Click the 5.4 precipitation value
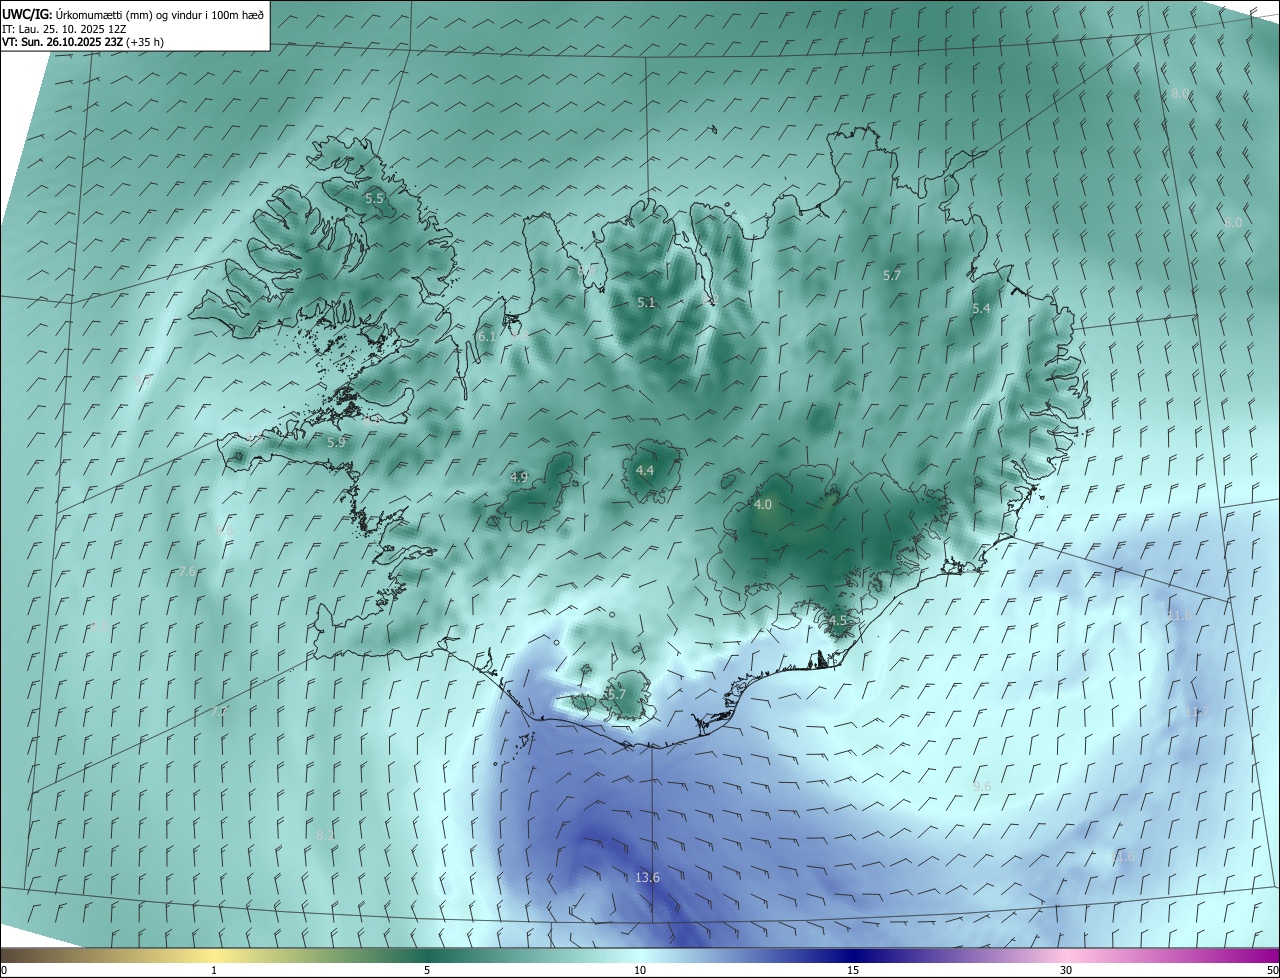The width and height of the screenshot is (1280, 978). (x=981, y=309)
